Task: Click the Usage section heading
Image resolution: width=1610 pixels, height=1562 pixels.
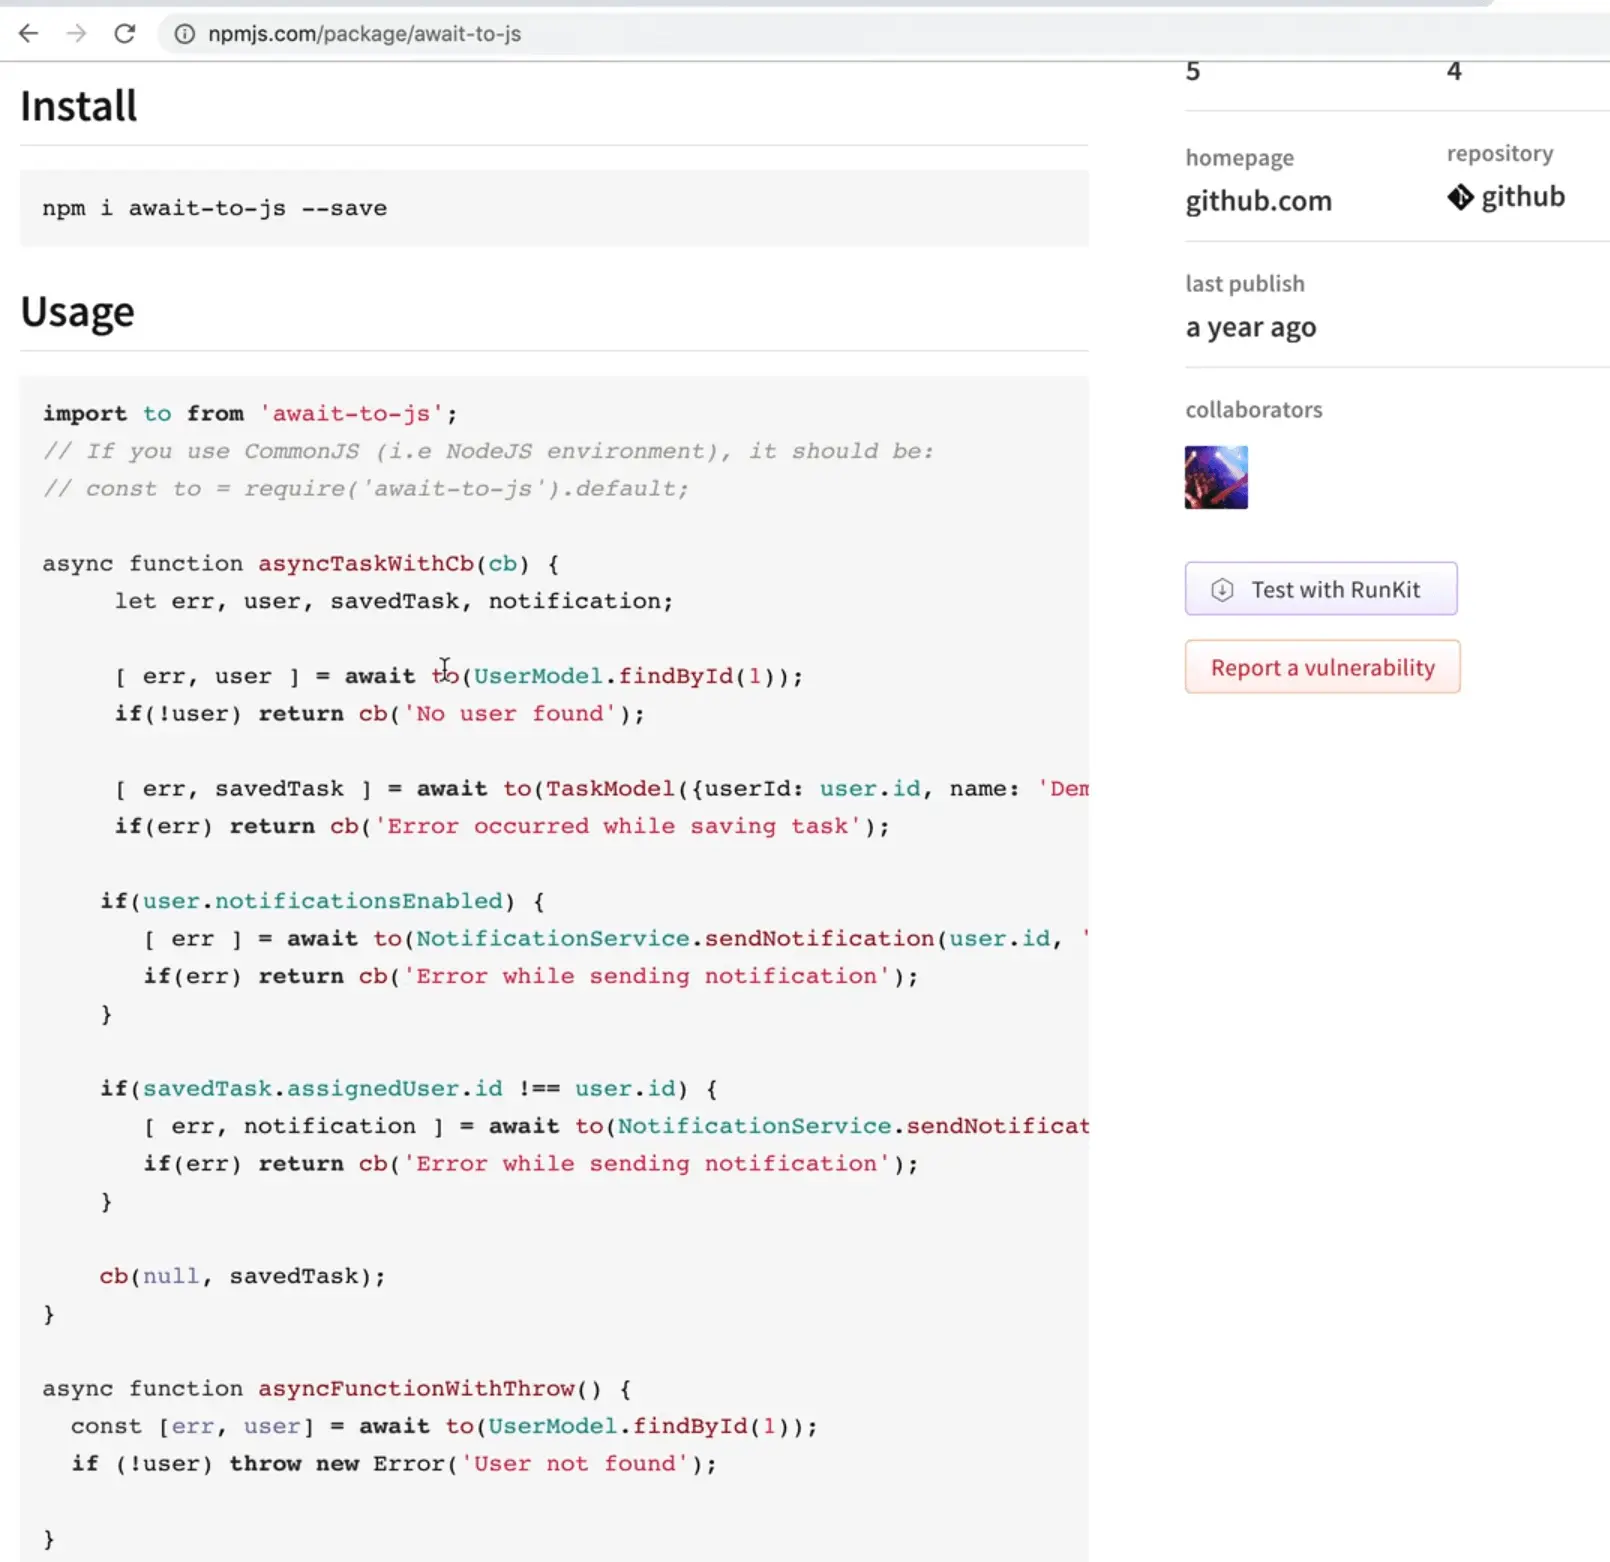Action: coord(77,311)
